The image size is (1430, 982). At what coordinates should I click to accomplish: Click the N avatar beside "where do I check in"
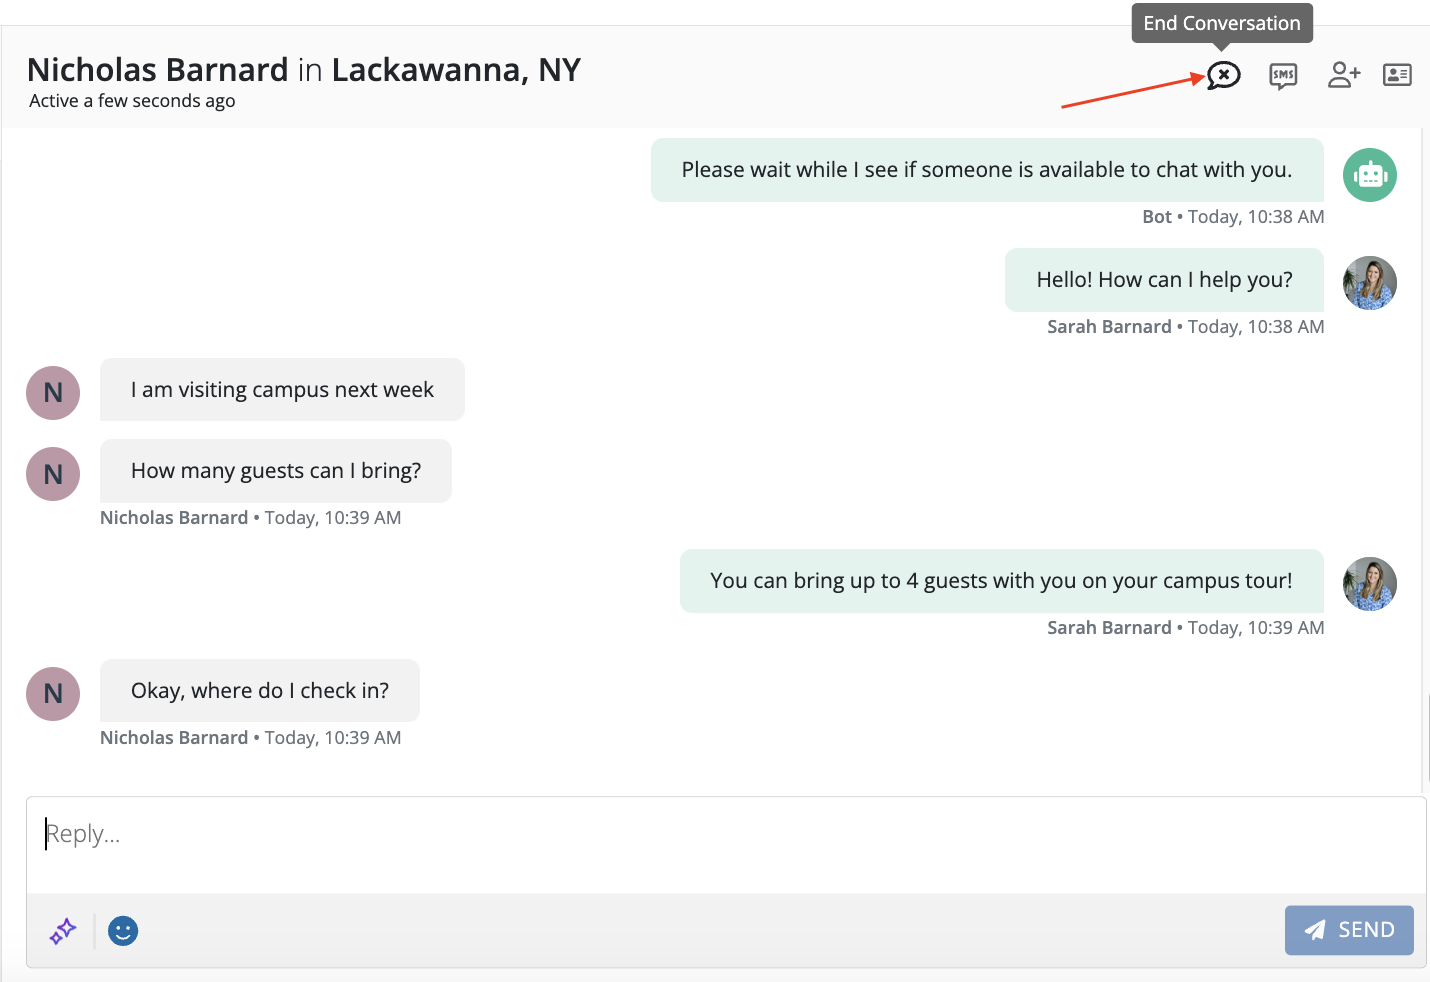pyautogui.click(x=53, y=694)
